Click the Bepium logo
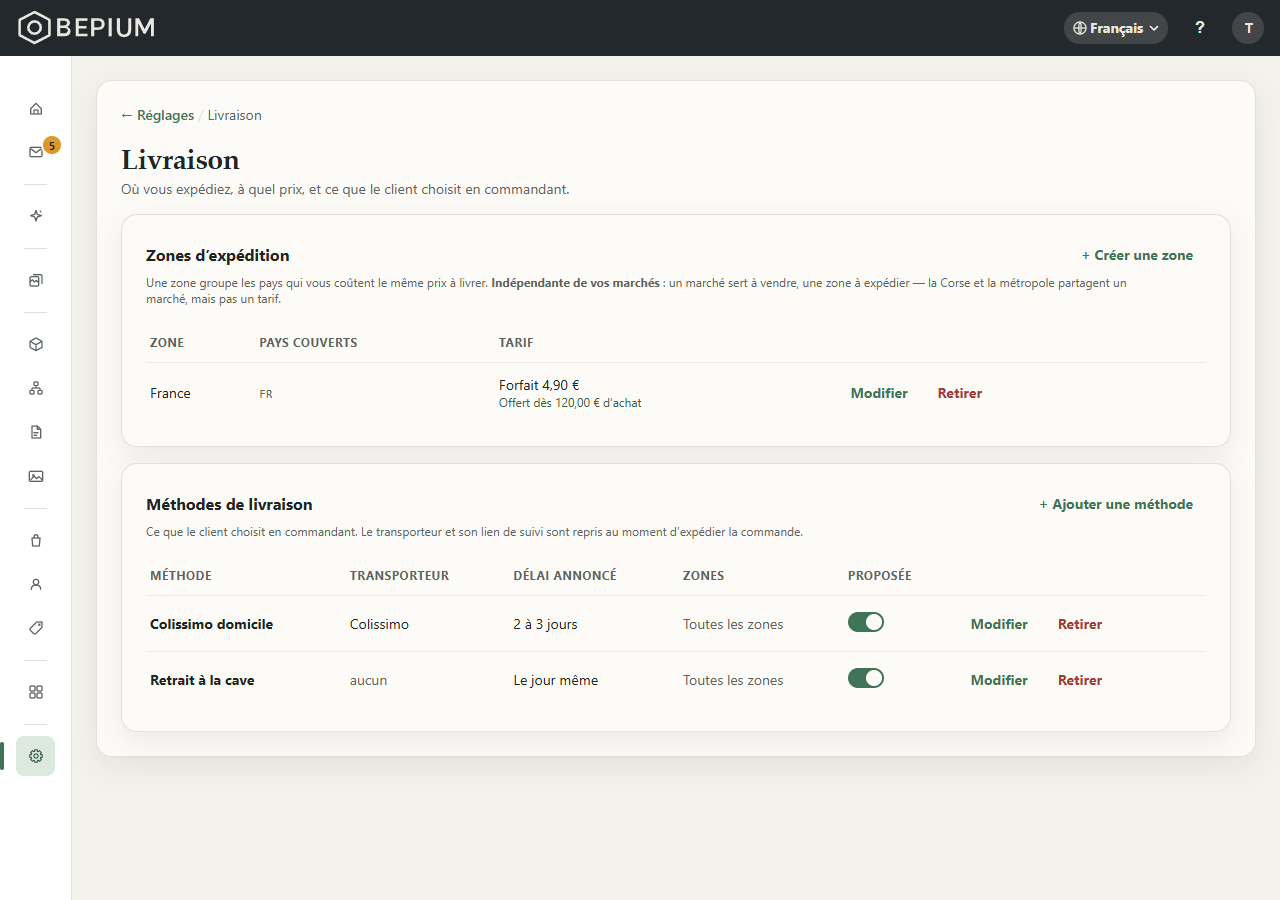 coord(87,28)
